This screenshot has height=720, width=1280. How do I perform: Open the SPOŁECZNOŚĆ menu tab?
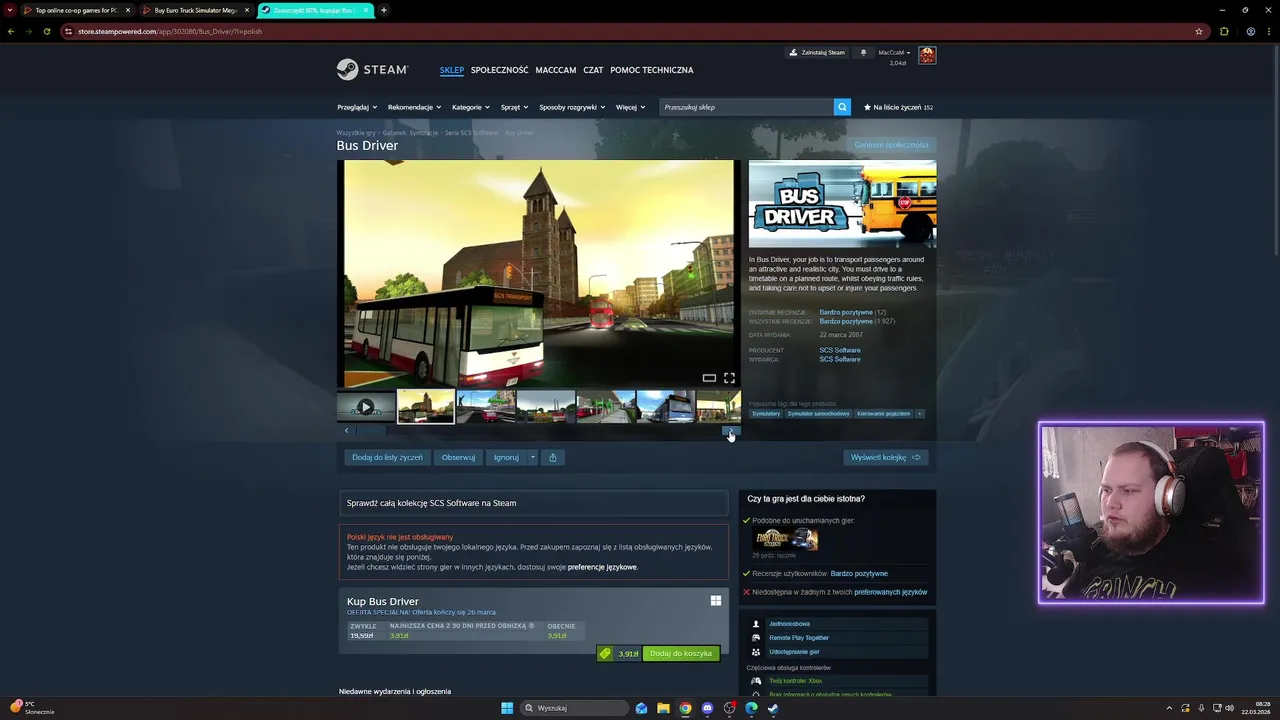pyautogui.click(x=499, y=70)
